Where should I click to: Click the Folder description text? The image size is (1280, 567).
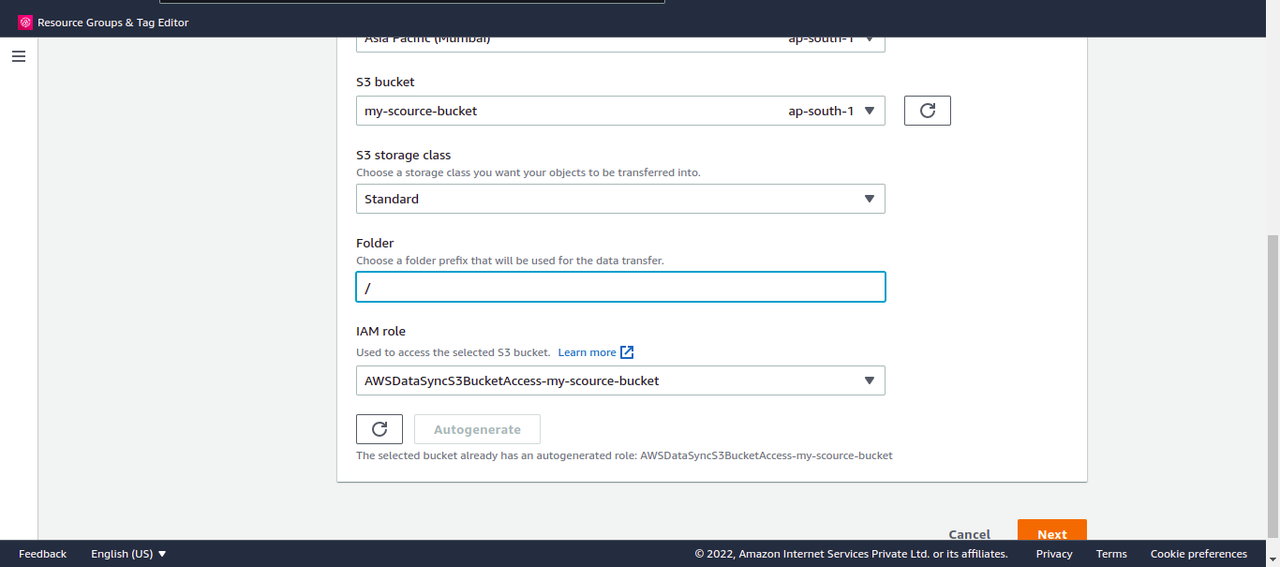[x=510, y=260]
